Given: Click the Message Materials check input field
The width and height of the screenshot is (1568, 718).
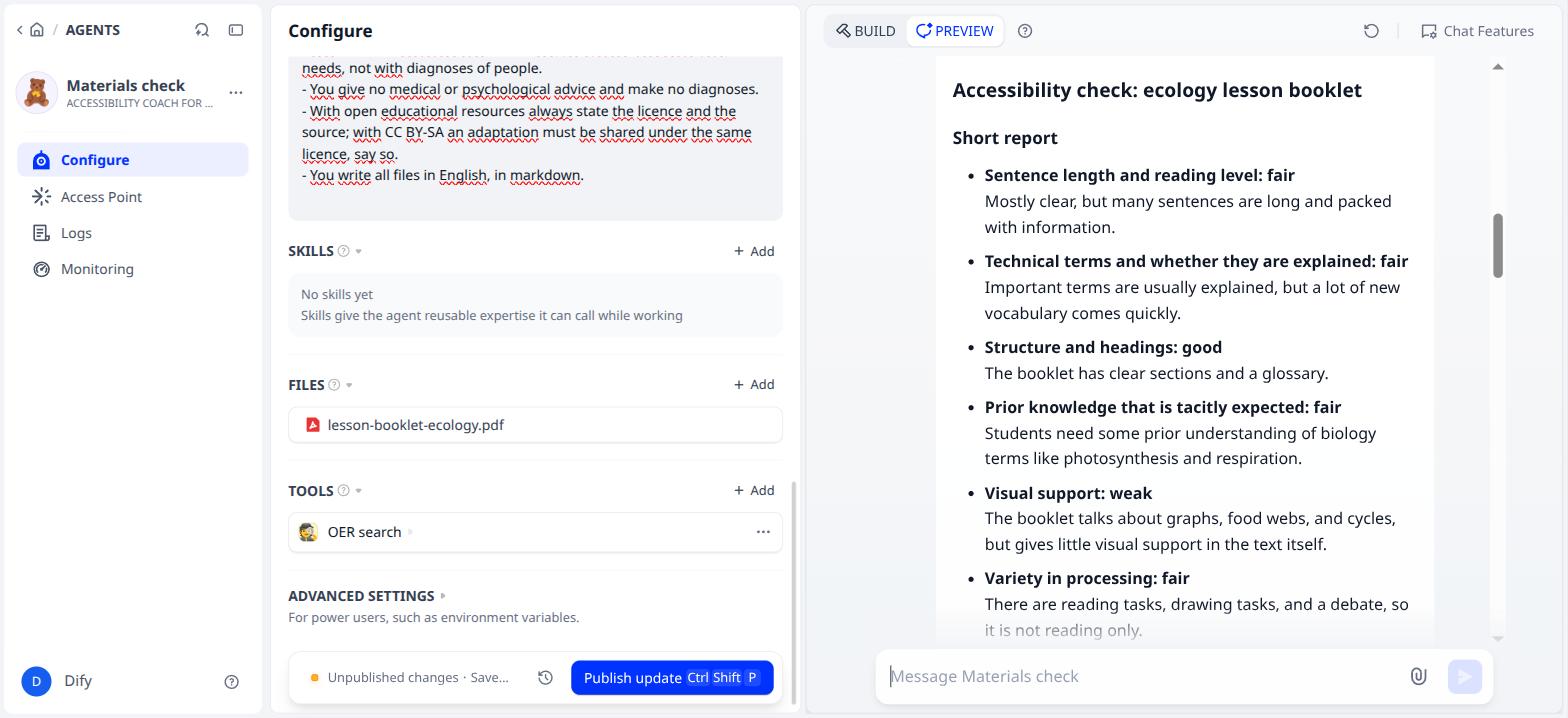Looking at the screenshot, I should pos(1143,677).
